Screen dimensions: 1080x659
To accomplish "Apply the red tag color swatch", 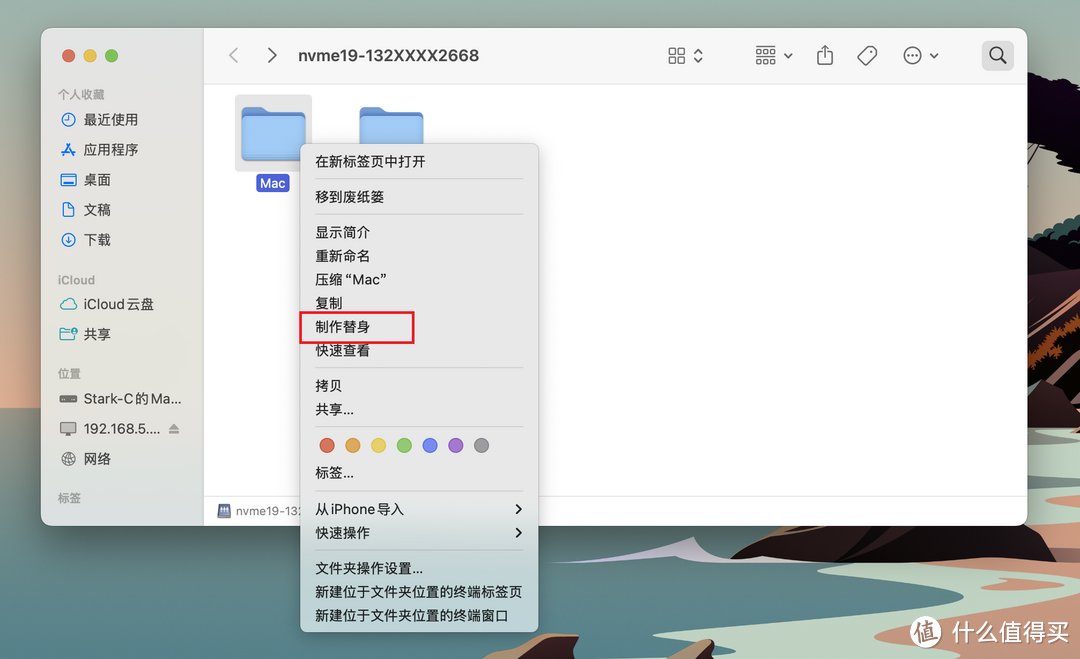I will click(x=327, y=445).
